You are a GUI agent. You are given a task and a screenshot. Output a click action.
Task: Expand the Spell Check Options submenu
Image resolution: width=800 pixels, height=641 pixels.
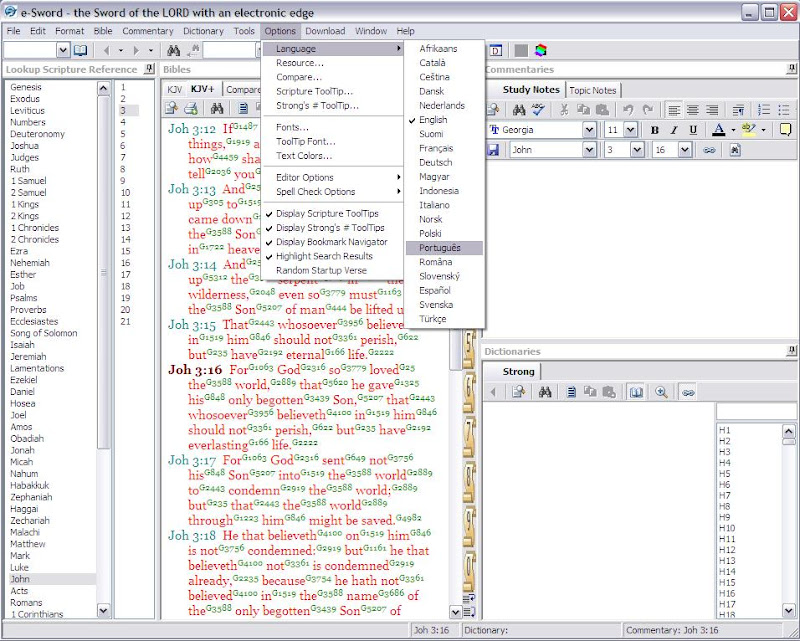coord(332,192)
